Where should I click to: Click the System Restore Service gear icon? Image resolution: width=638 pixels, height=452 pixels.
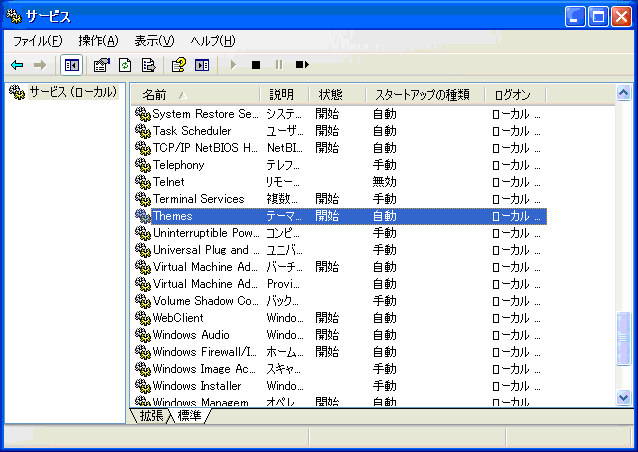point(142,114)
